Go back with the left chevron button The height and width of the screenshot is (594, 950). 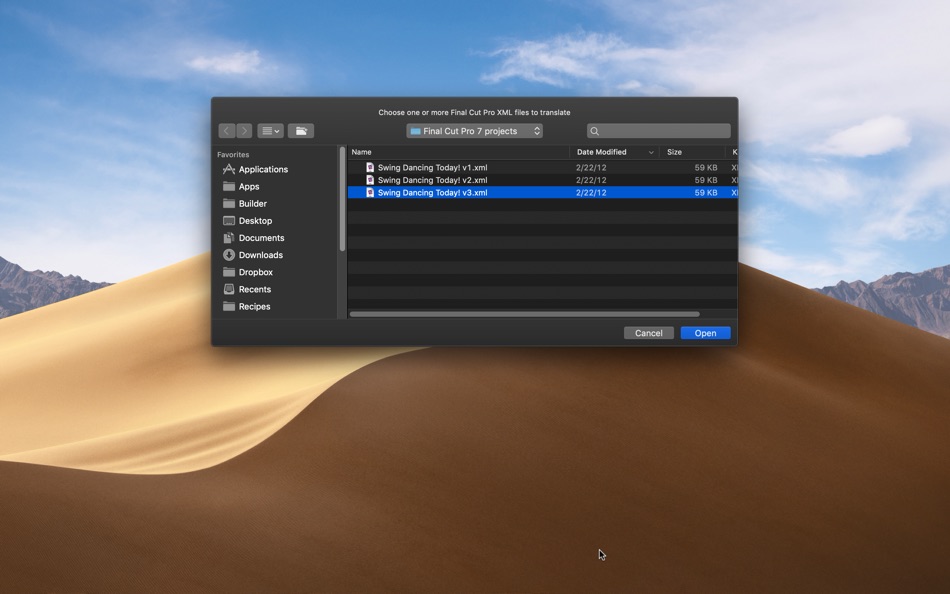(227, 131)
